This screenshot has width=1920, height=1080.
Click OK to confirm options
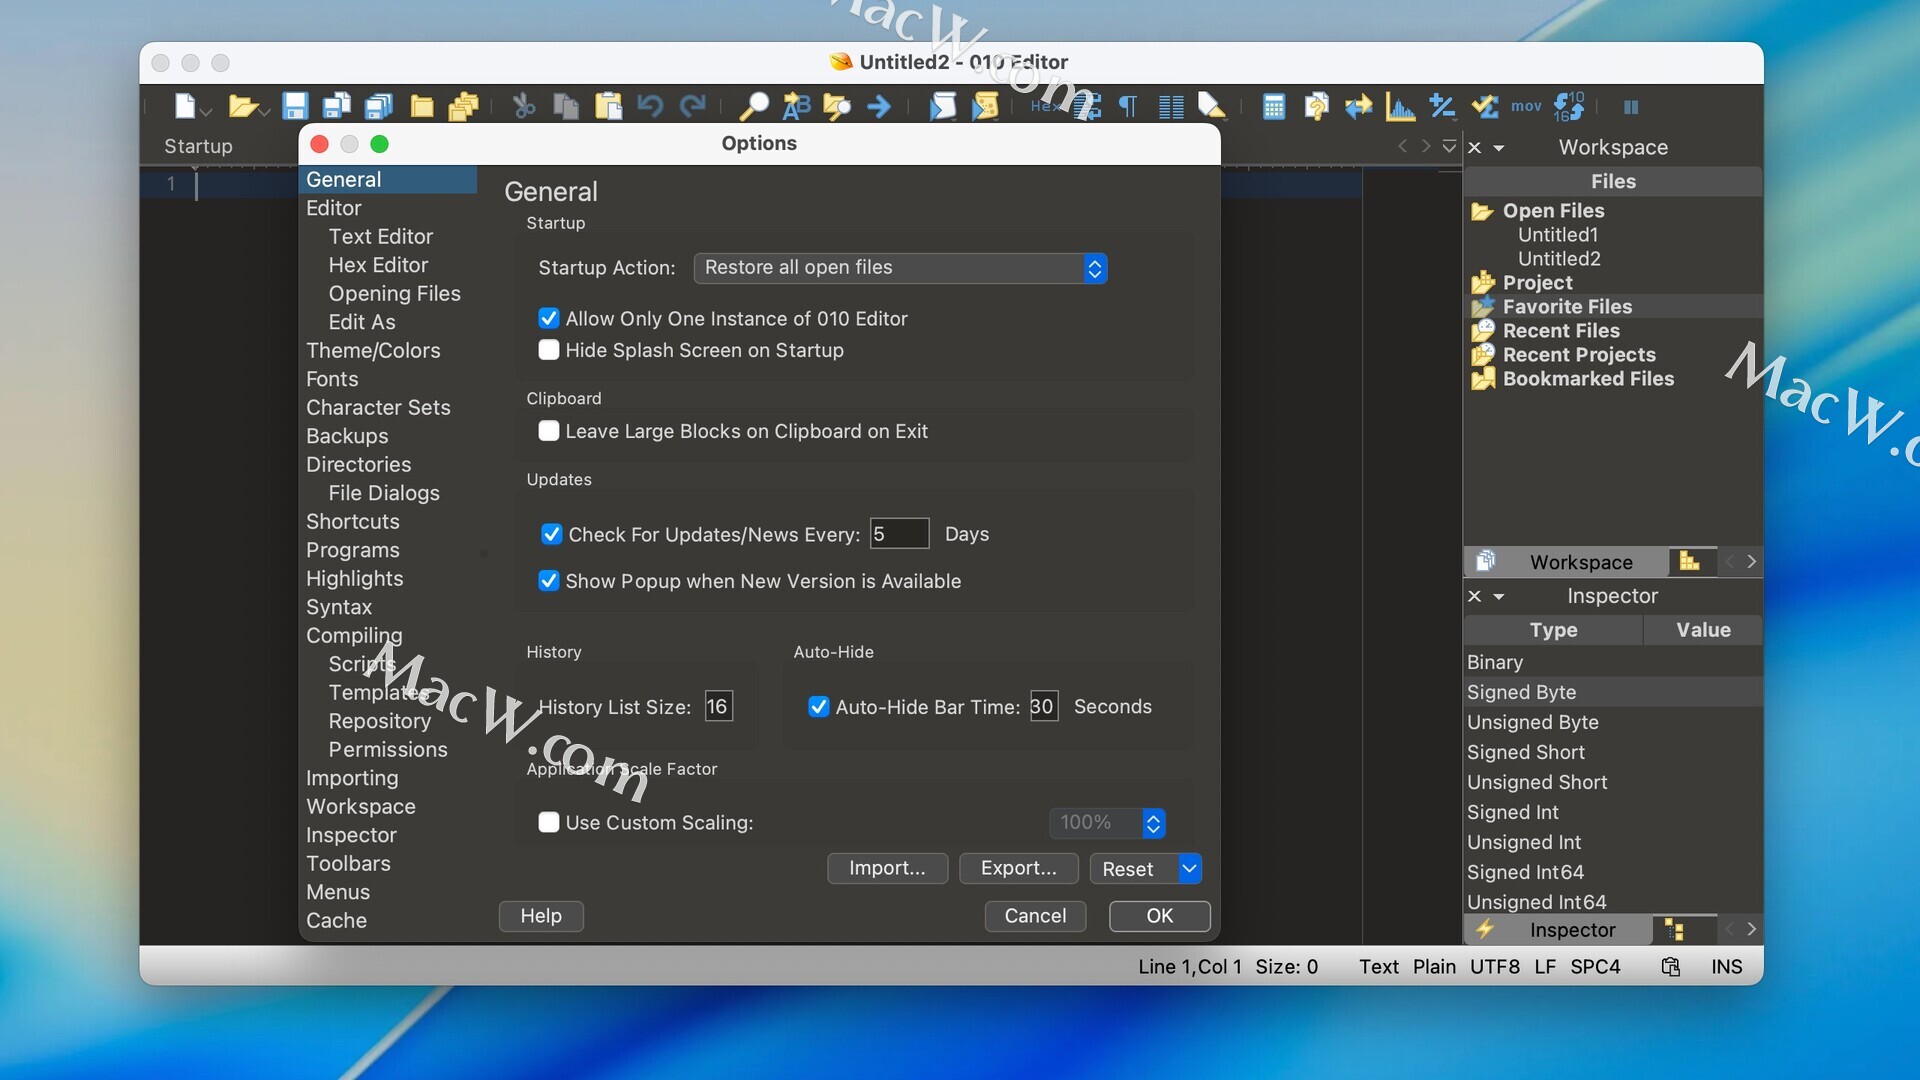pyautogui.click(x=1159, y=916)
